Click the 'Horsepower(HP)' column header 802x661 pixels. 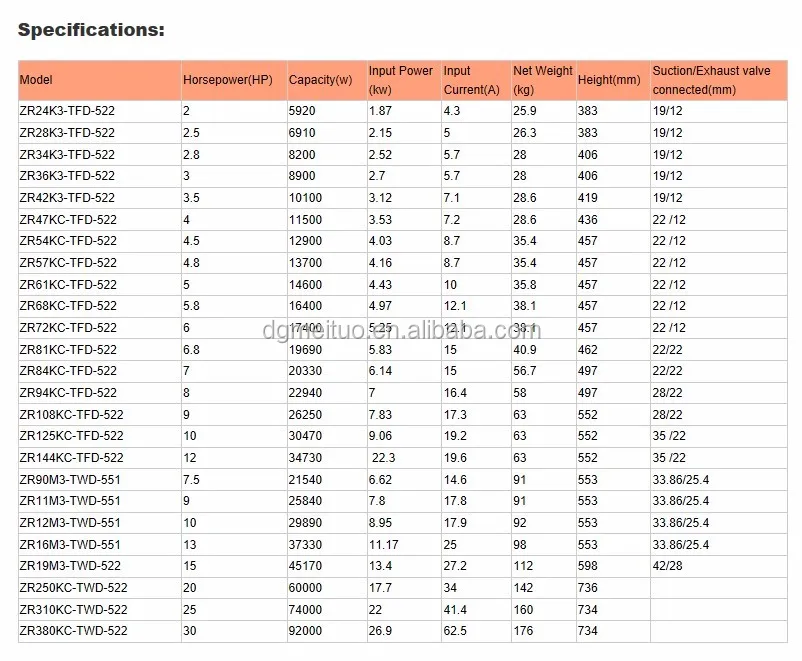(229, 80)
